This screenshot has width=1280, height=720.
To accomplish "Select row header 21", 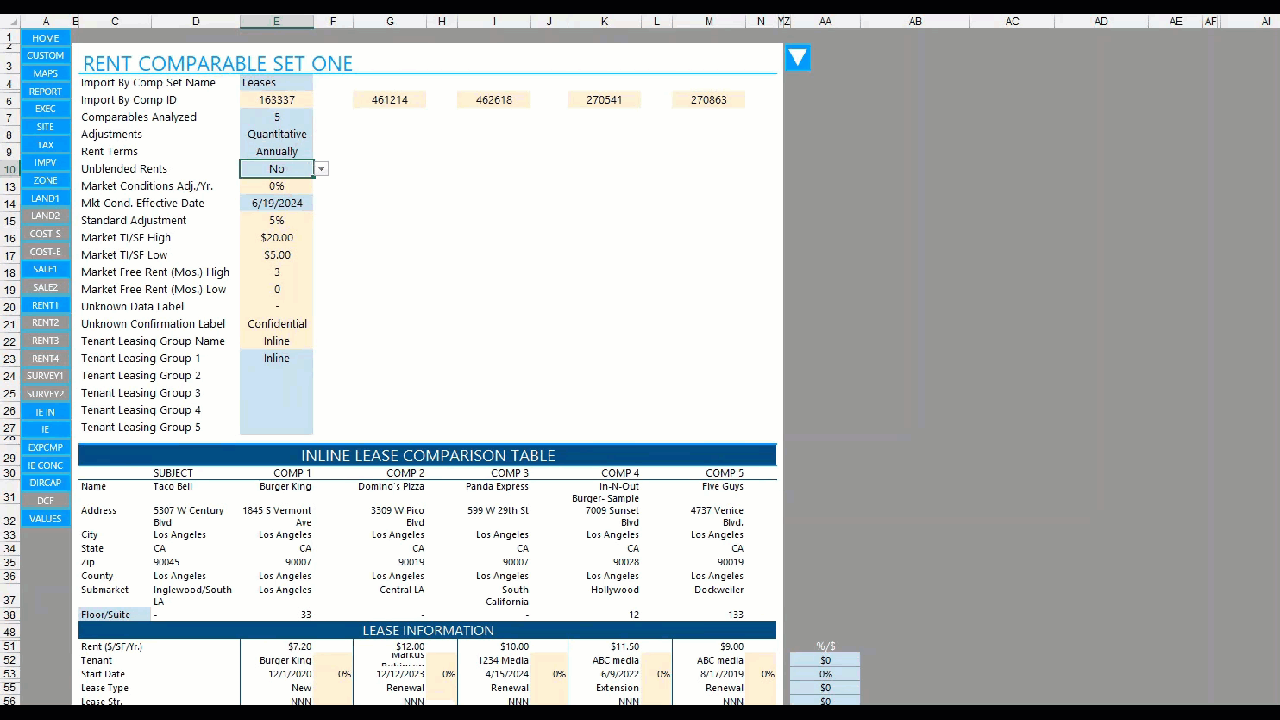I will (x=10, y=324).
